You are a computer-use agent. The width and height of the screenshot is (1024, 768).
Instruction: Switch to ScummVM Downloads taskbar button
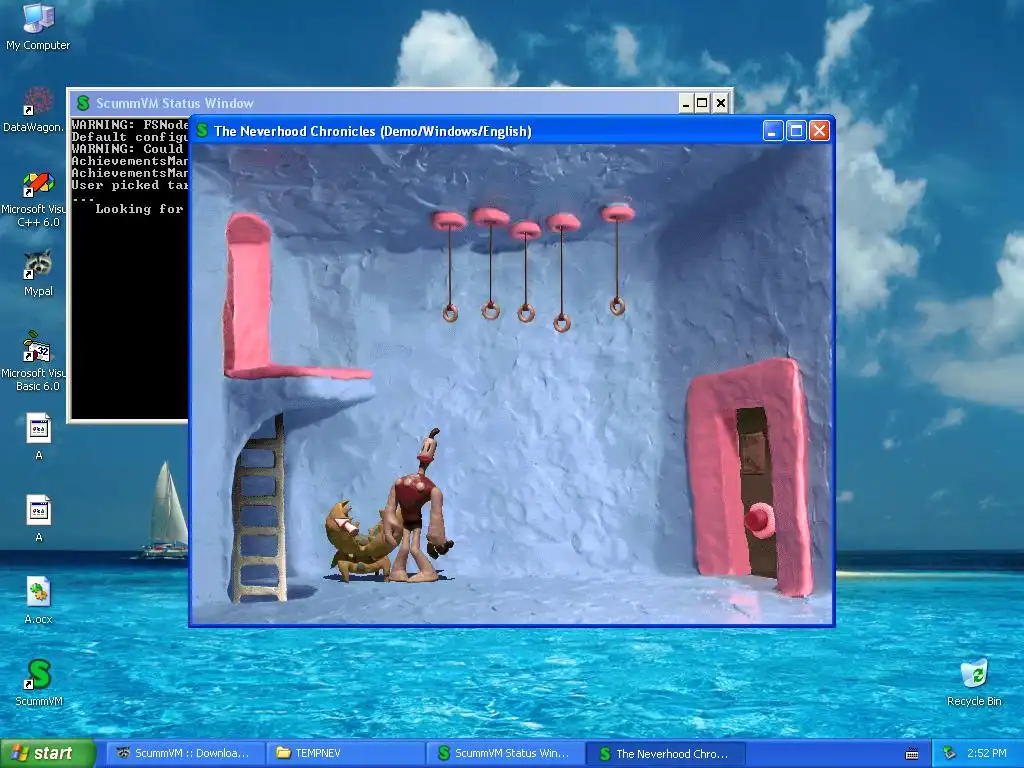pos(185,753)
